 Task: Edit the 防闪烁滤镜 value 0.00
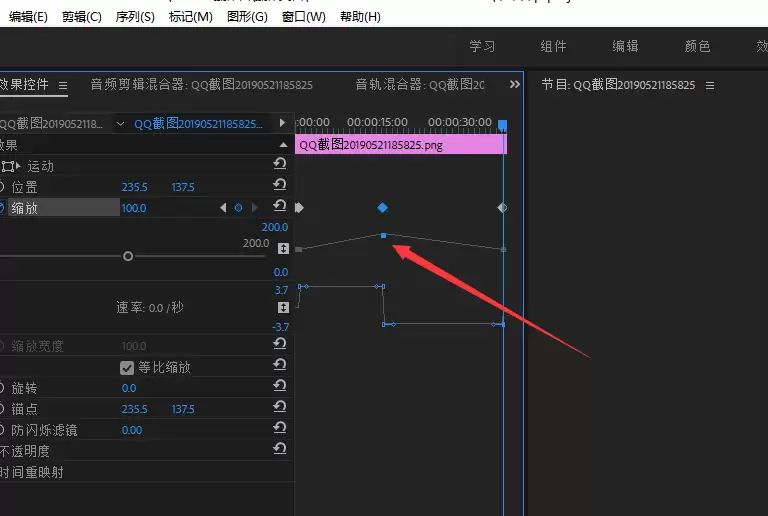point(132,430)
